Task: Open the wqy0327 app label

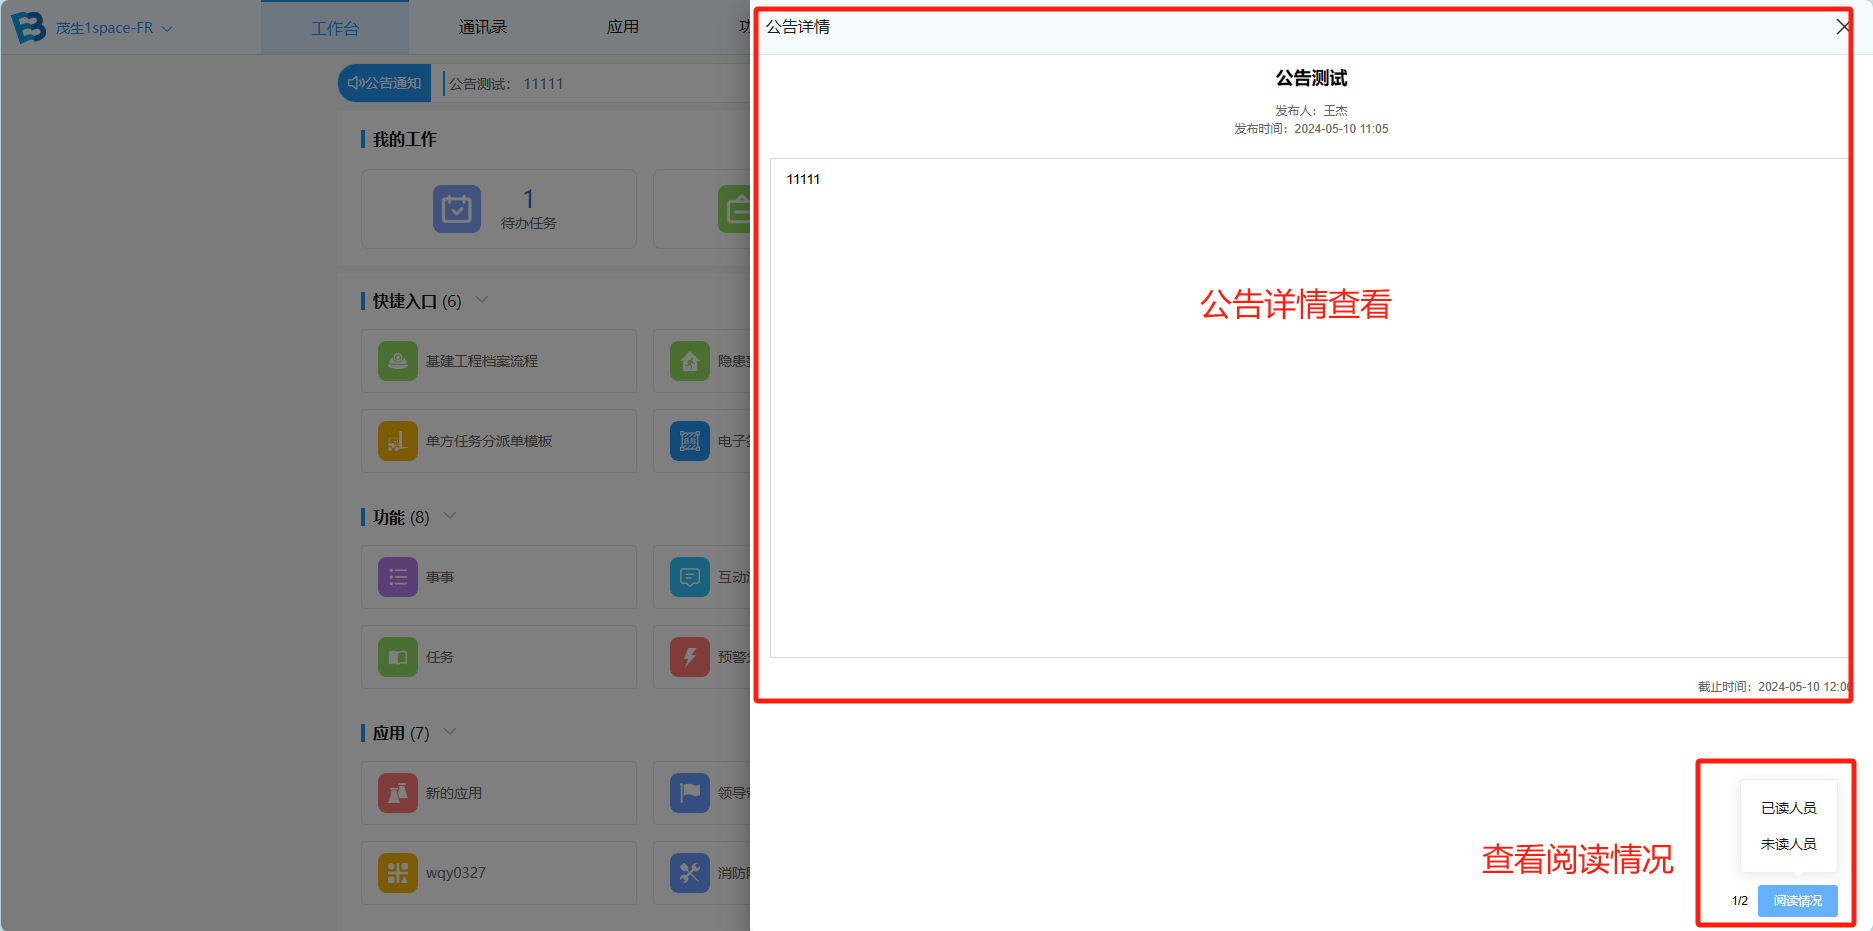Action: [x=456, y=873]
